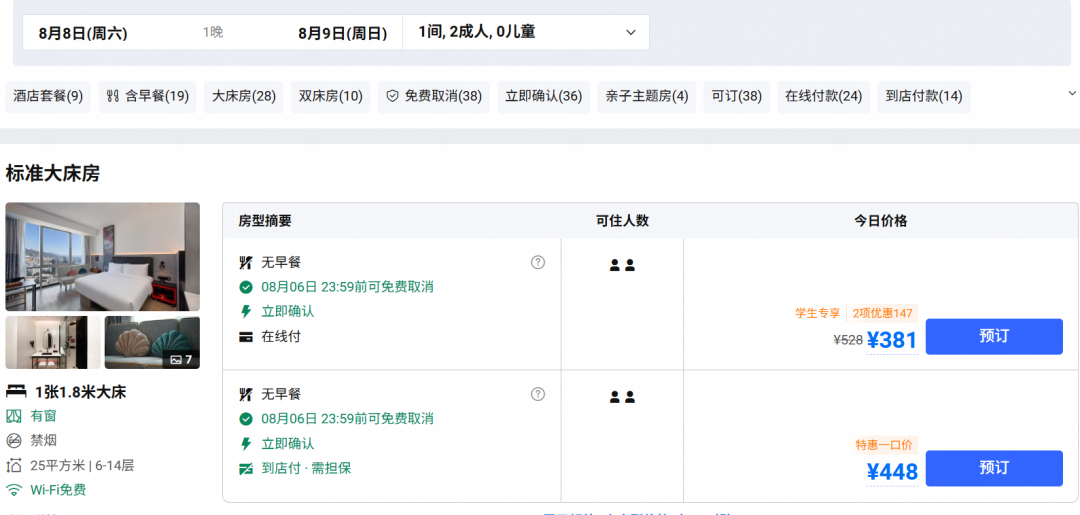
Task: Click the lightning bolt icon in the ¥381 row
Action: (245, 312)
